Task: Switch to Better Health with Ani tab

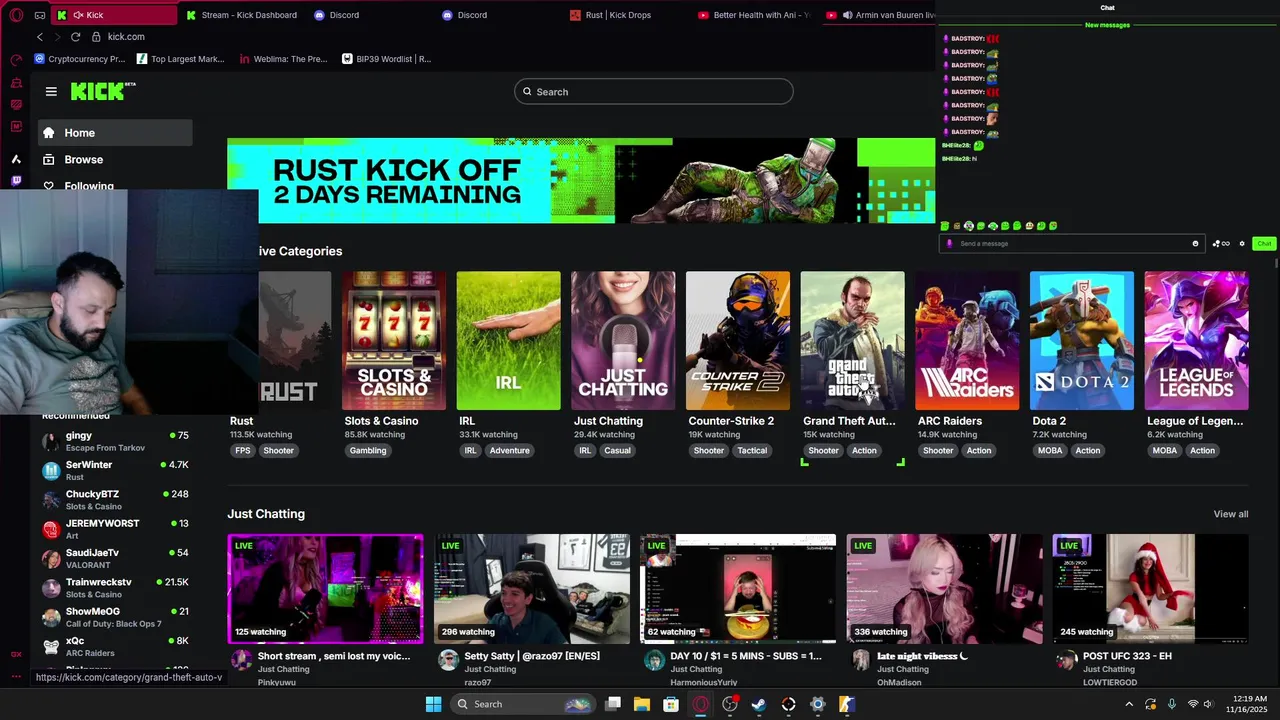Action: point(754,15)
